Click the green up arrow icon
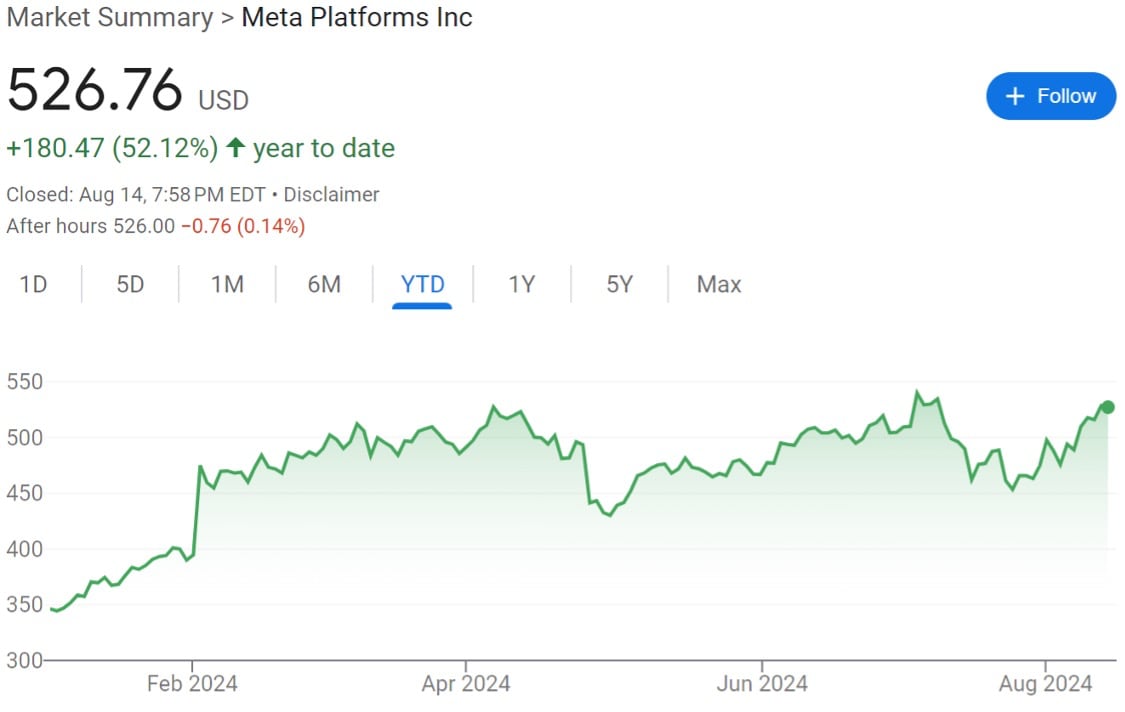1125x712 pixels. pos(236,149)
